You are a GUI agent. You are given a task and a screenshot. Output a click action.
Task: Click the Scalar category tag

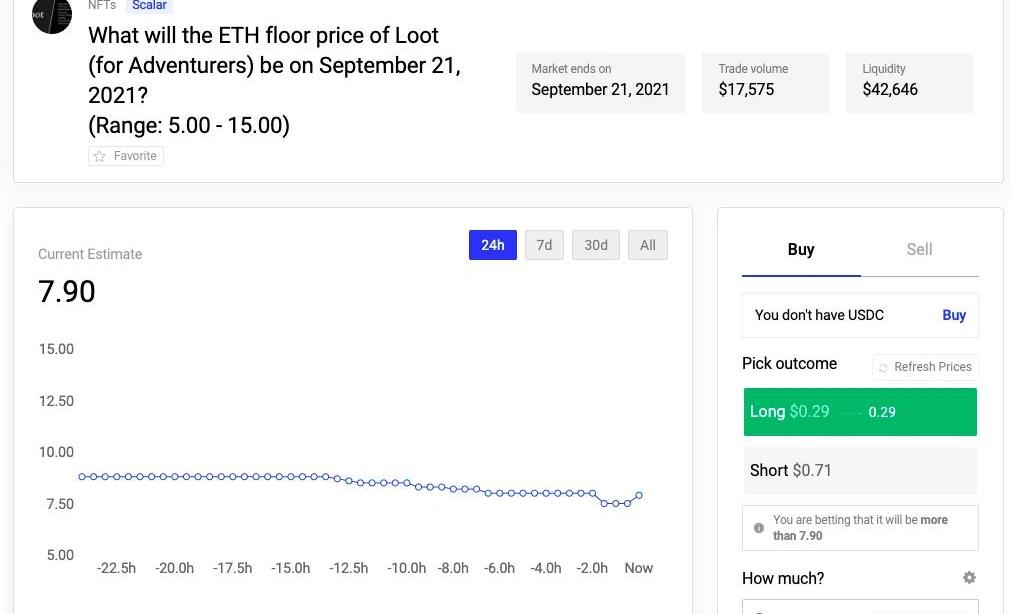[149, 6]
